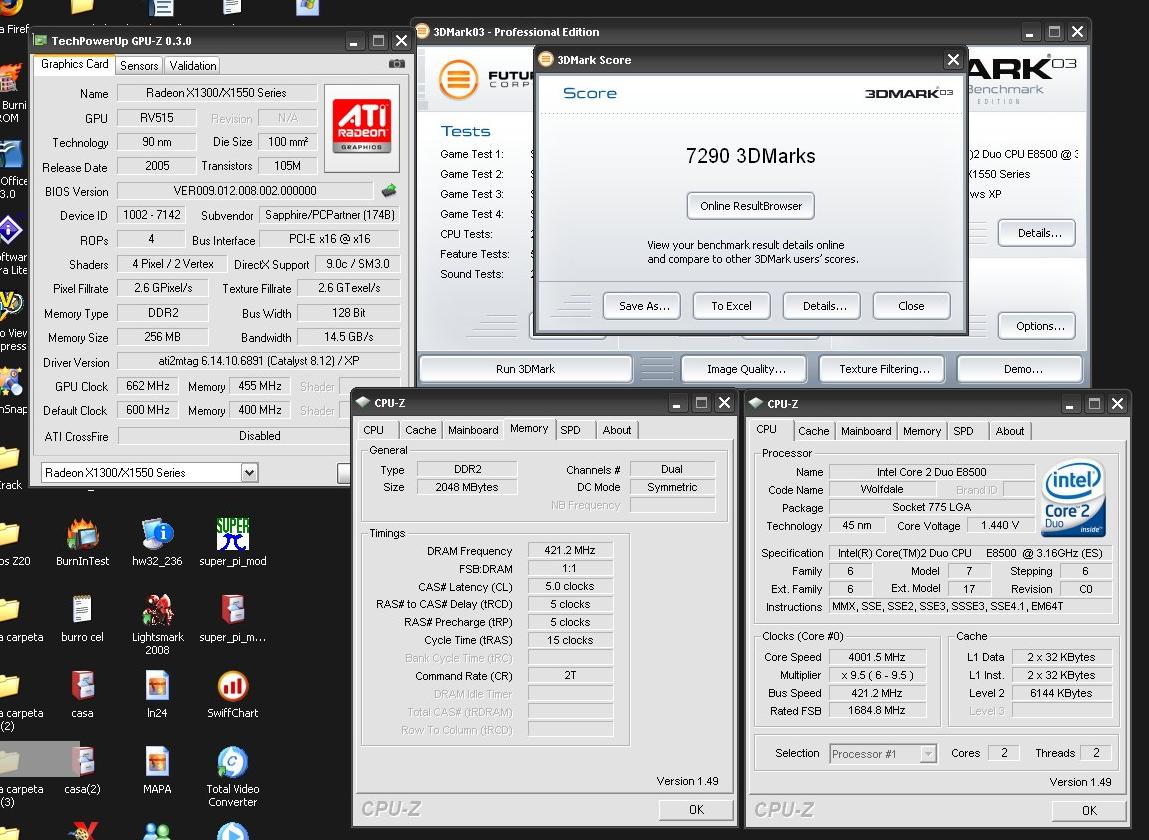Click the GPU-Z BIOS Version field

point(245,191)
